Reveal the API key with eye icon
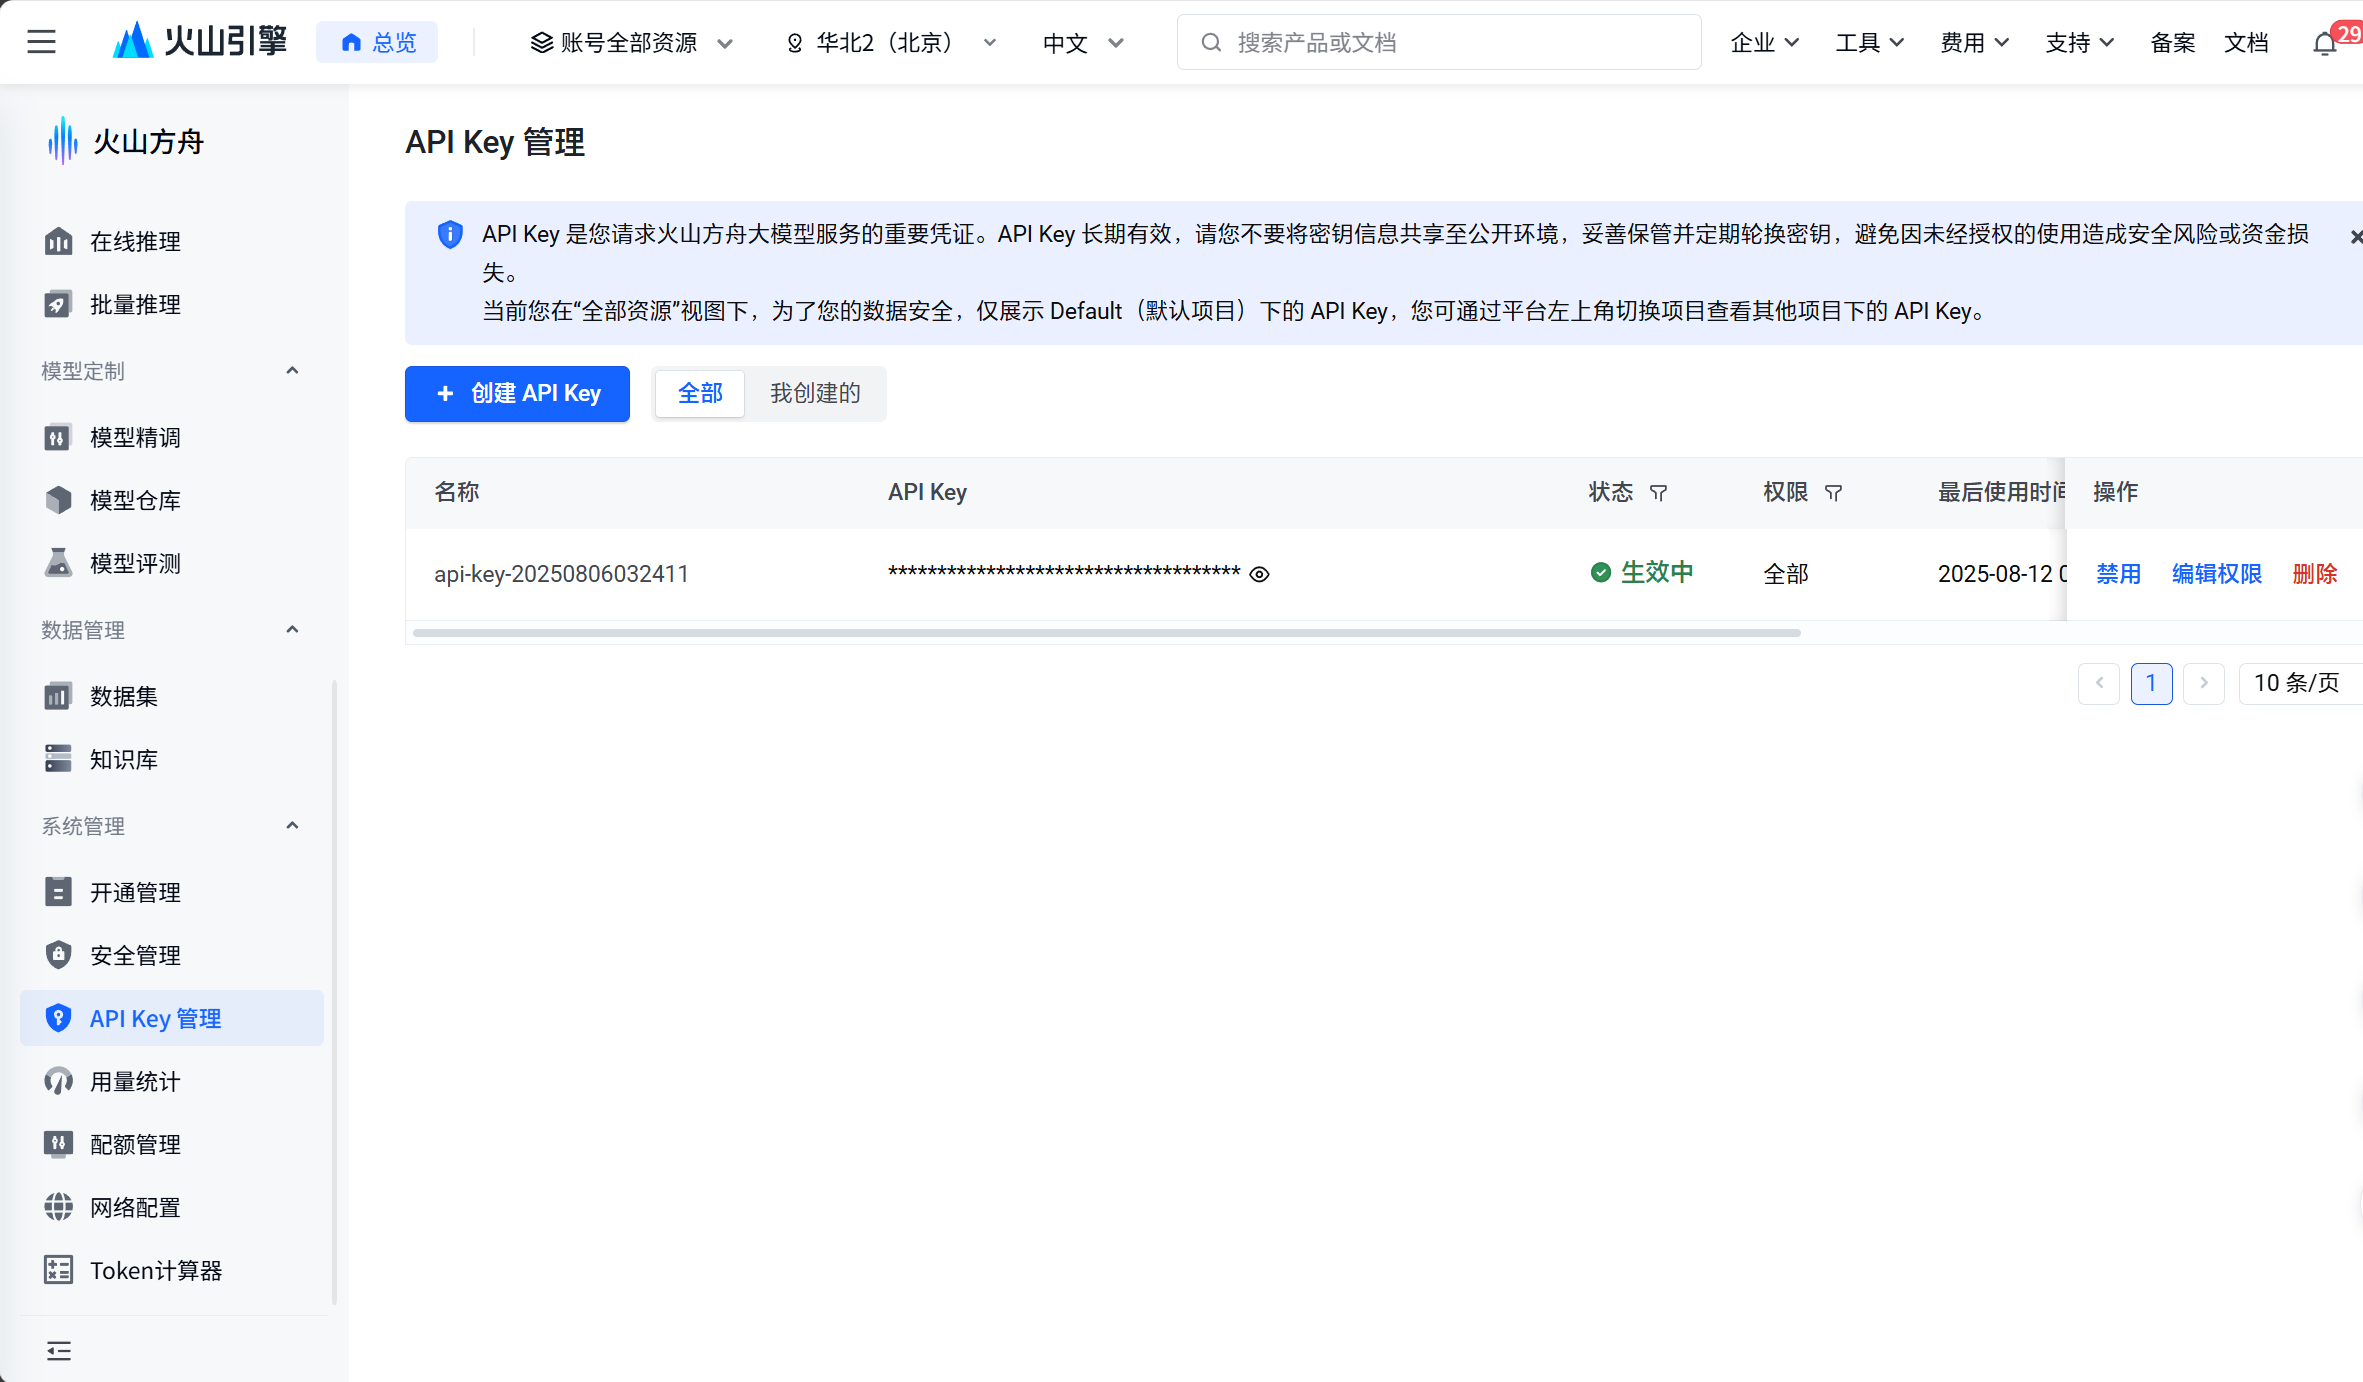2363x1382 pixels. coord(1260,574)
